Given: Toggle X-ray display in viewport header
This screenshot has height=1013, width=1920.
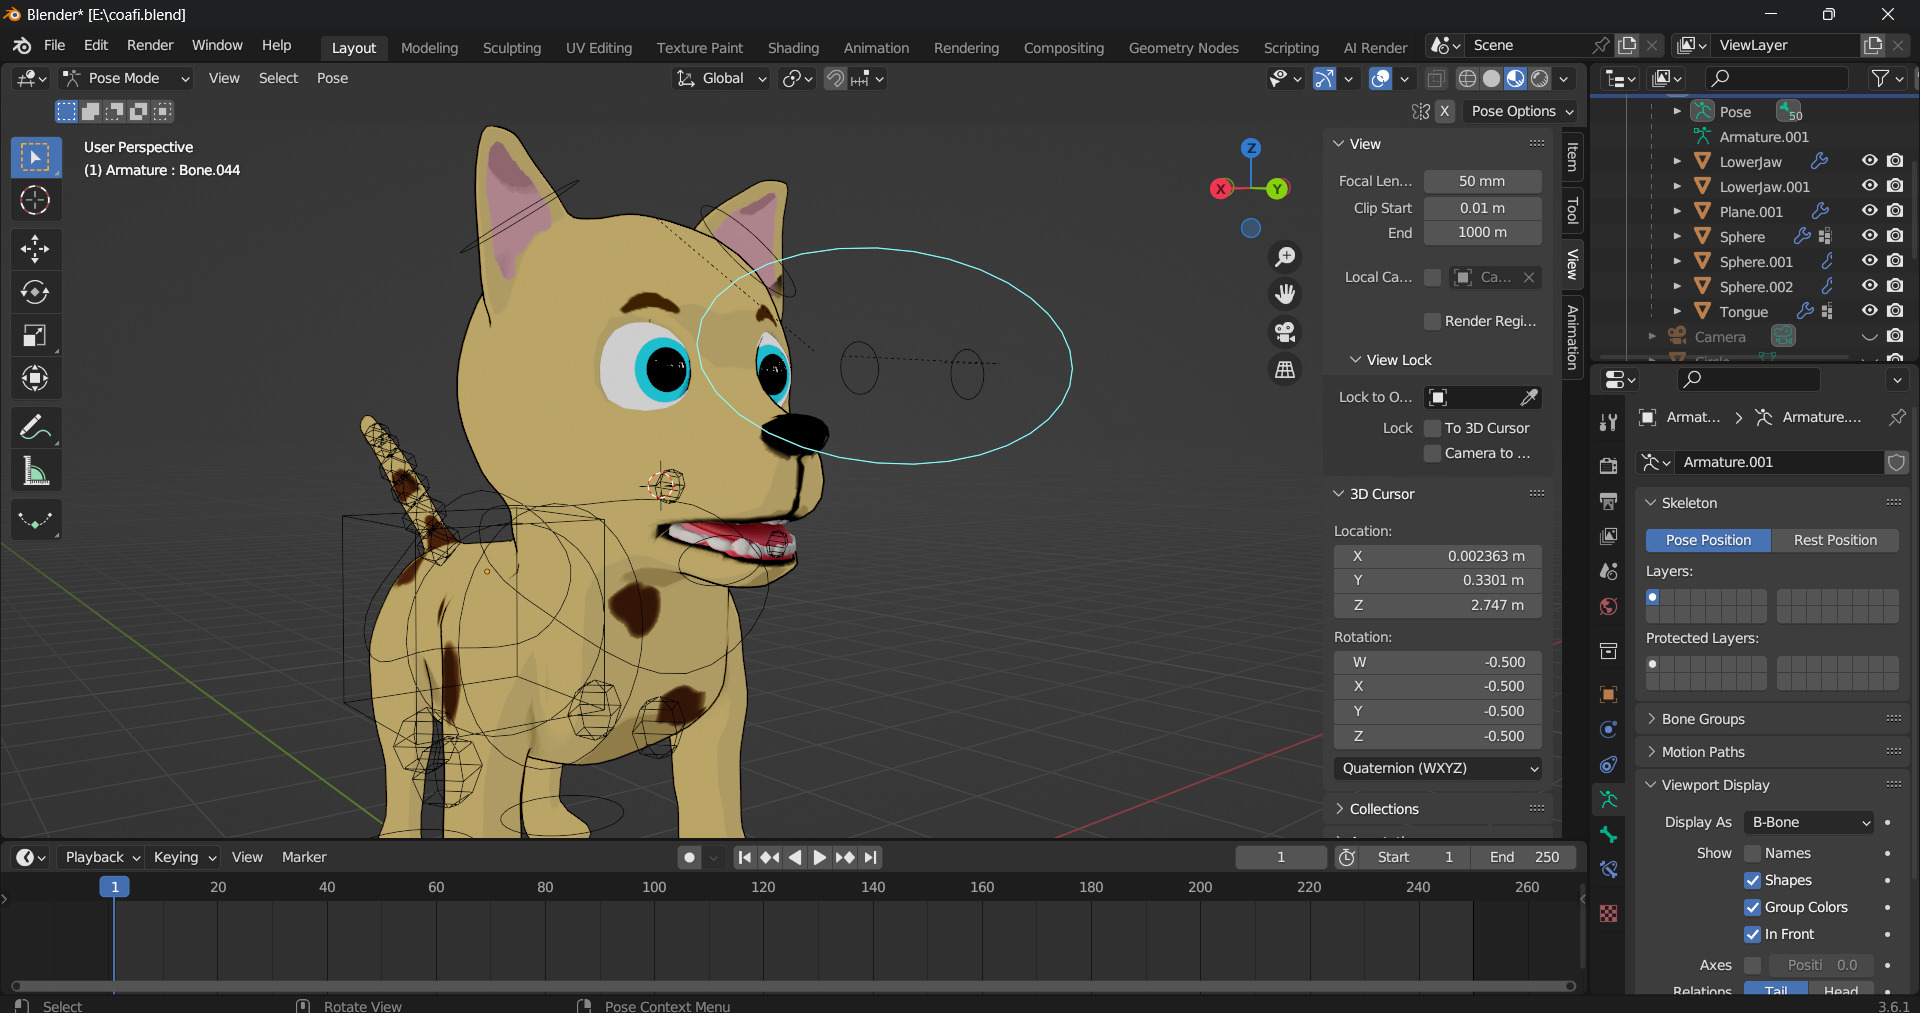Looking at the screenshot, I should click(x=1435, y=78).
